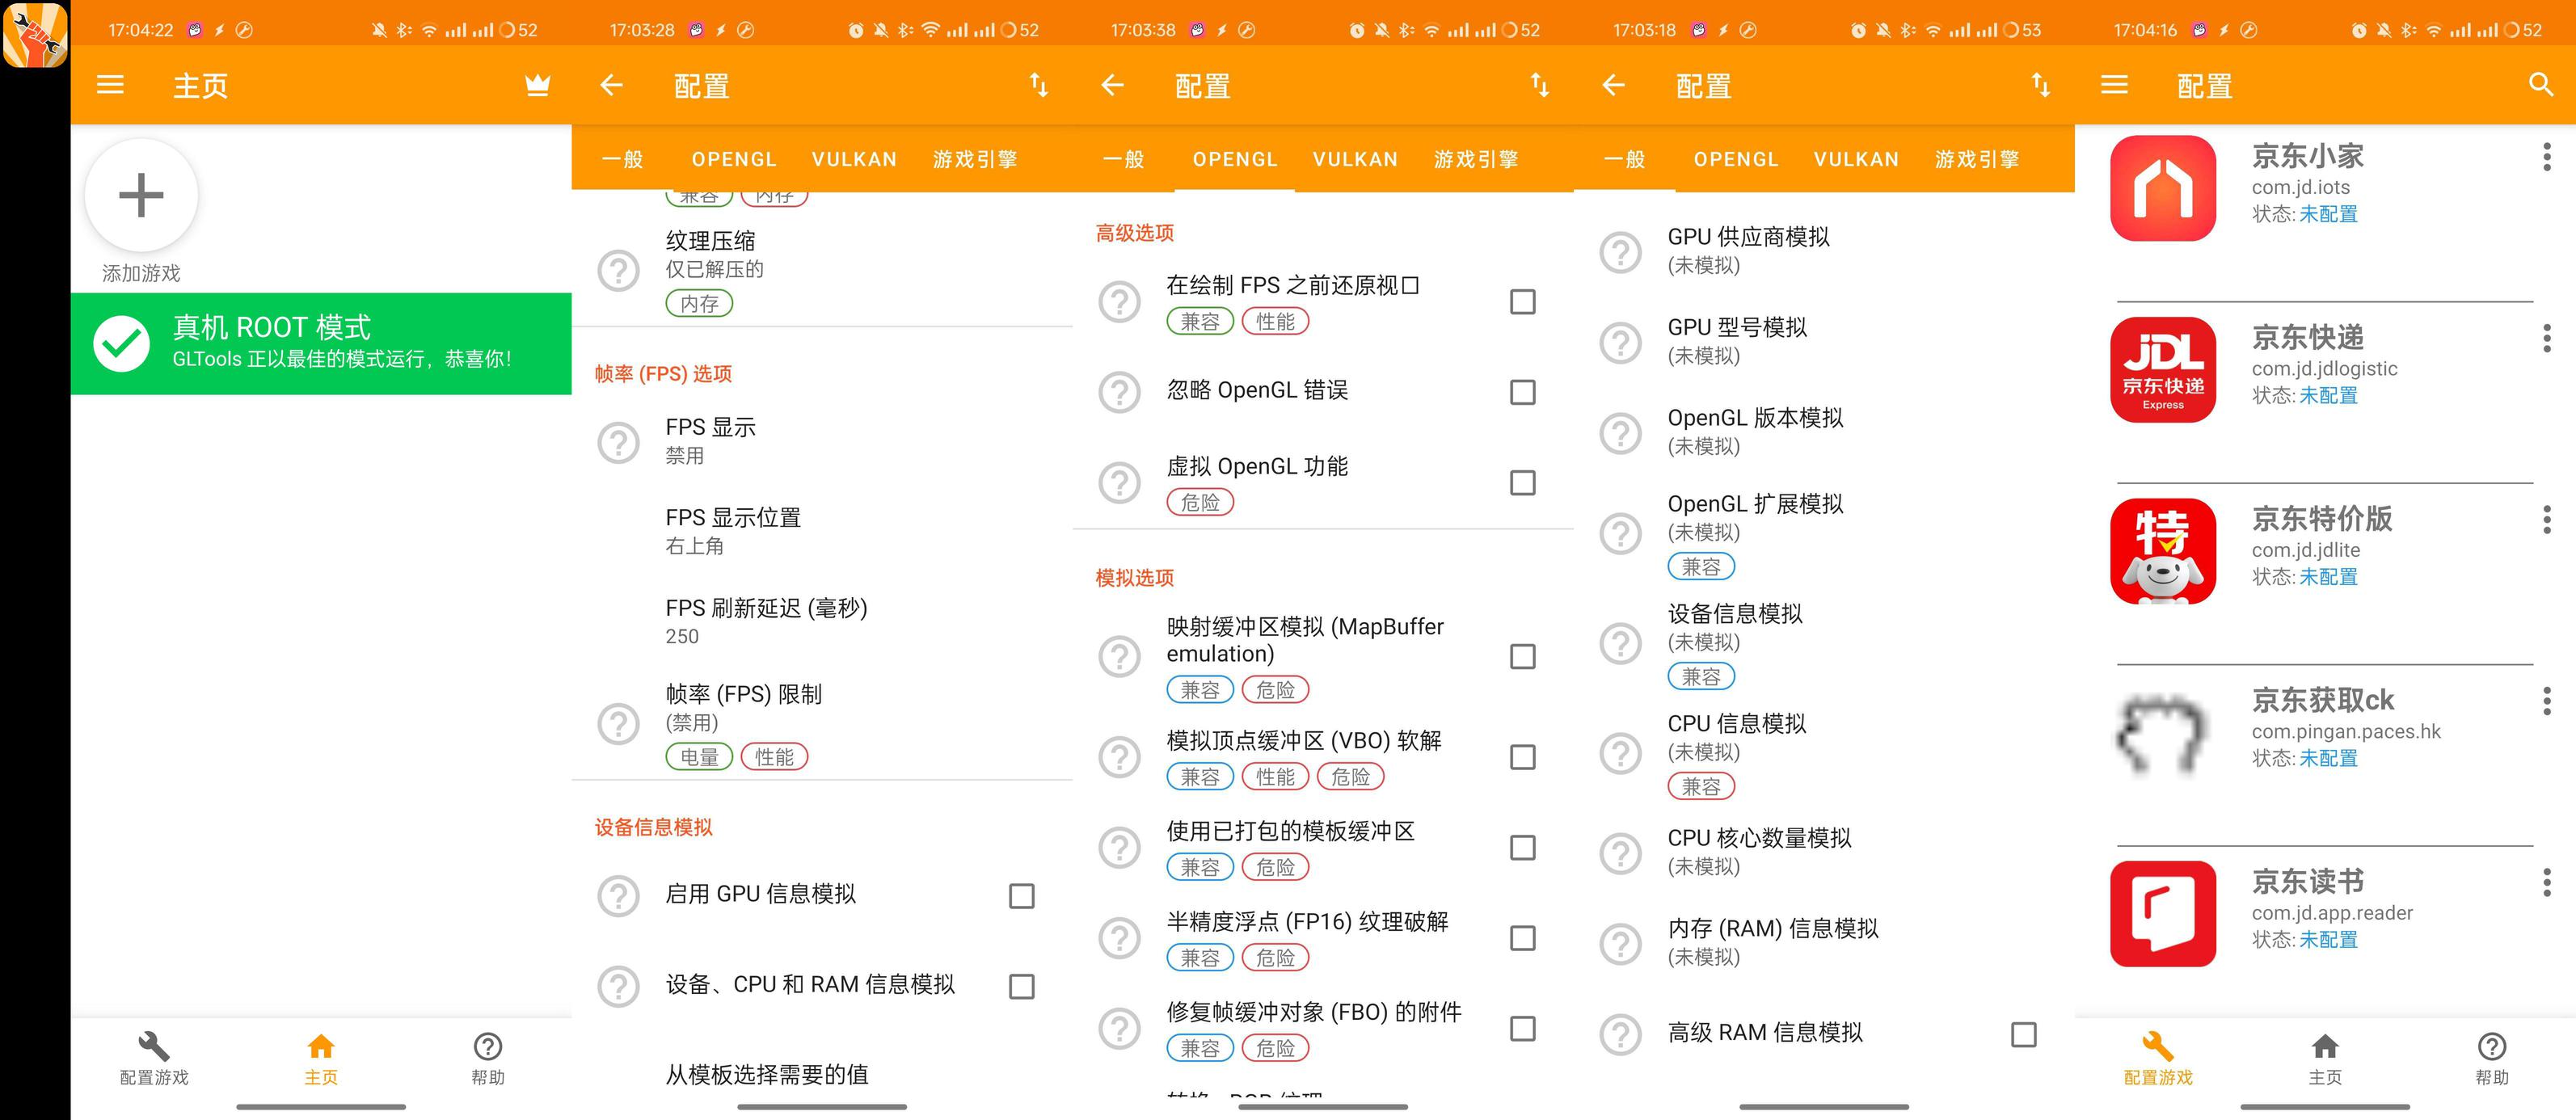The height and width of the screenshot is (1120, 2576).
Task: Open help for 忽略 OpenGL 错误
Action: [x=1119, y=392]
